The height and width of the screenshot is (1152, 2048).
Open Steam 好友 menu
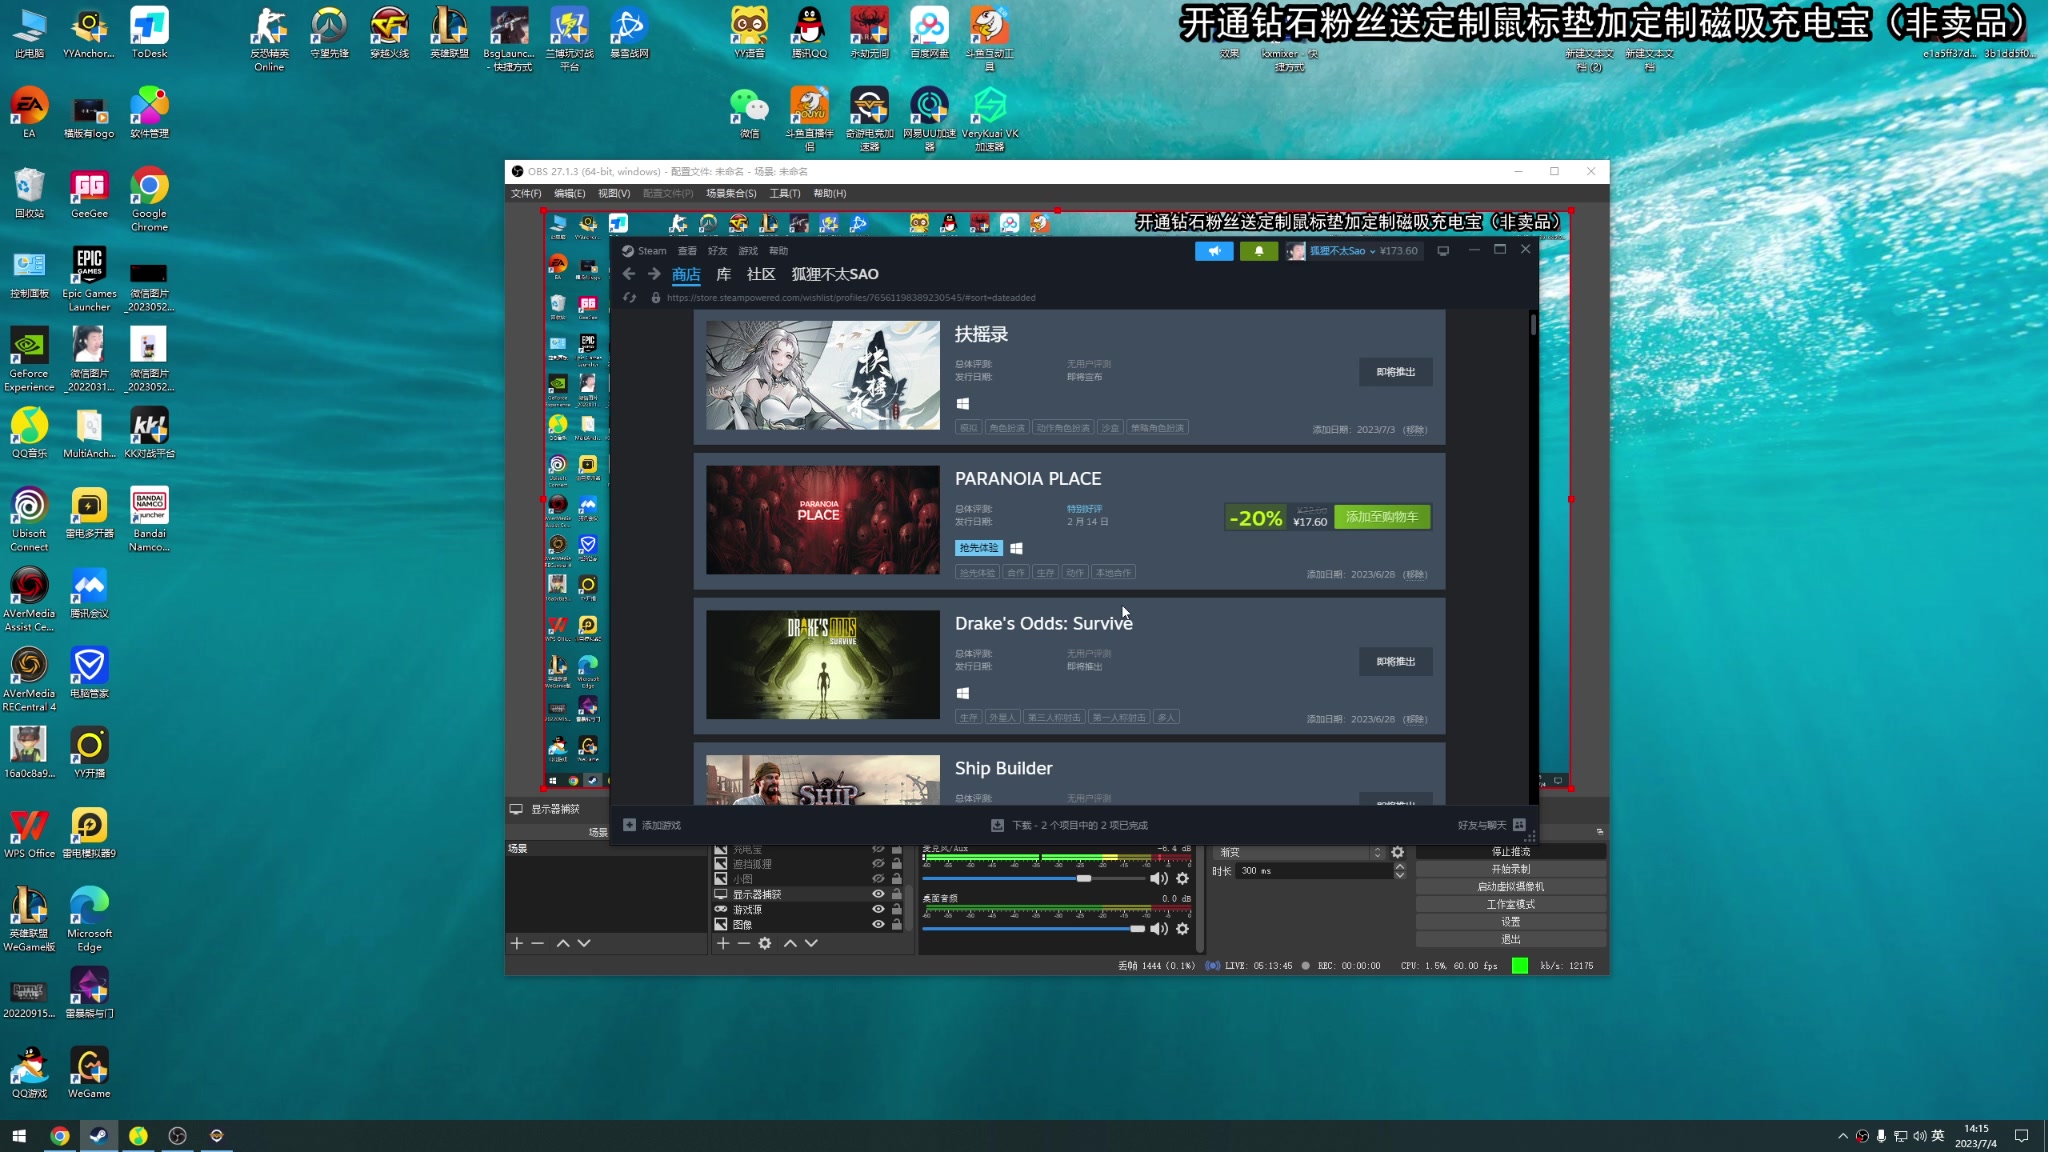[x=717, y=251]
